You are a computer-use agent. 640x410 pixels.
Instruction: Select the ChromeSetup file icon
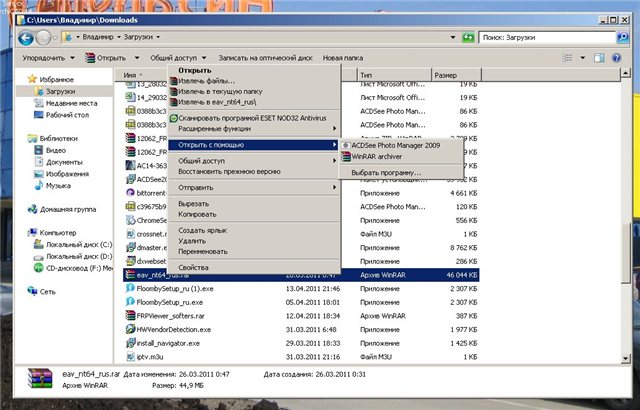coord(130,220)
